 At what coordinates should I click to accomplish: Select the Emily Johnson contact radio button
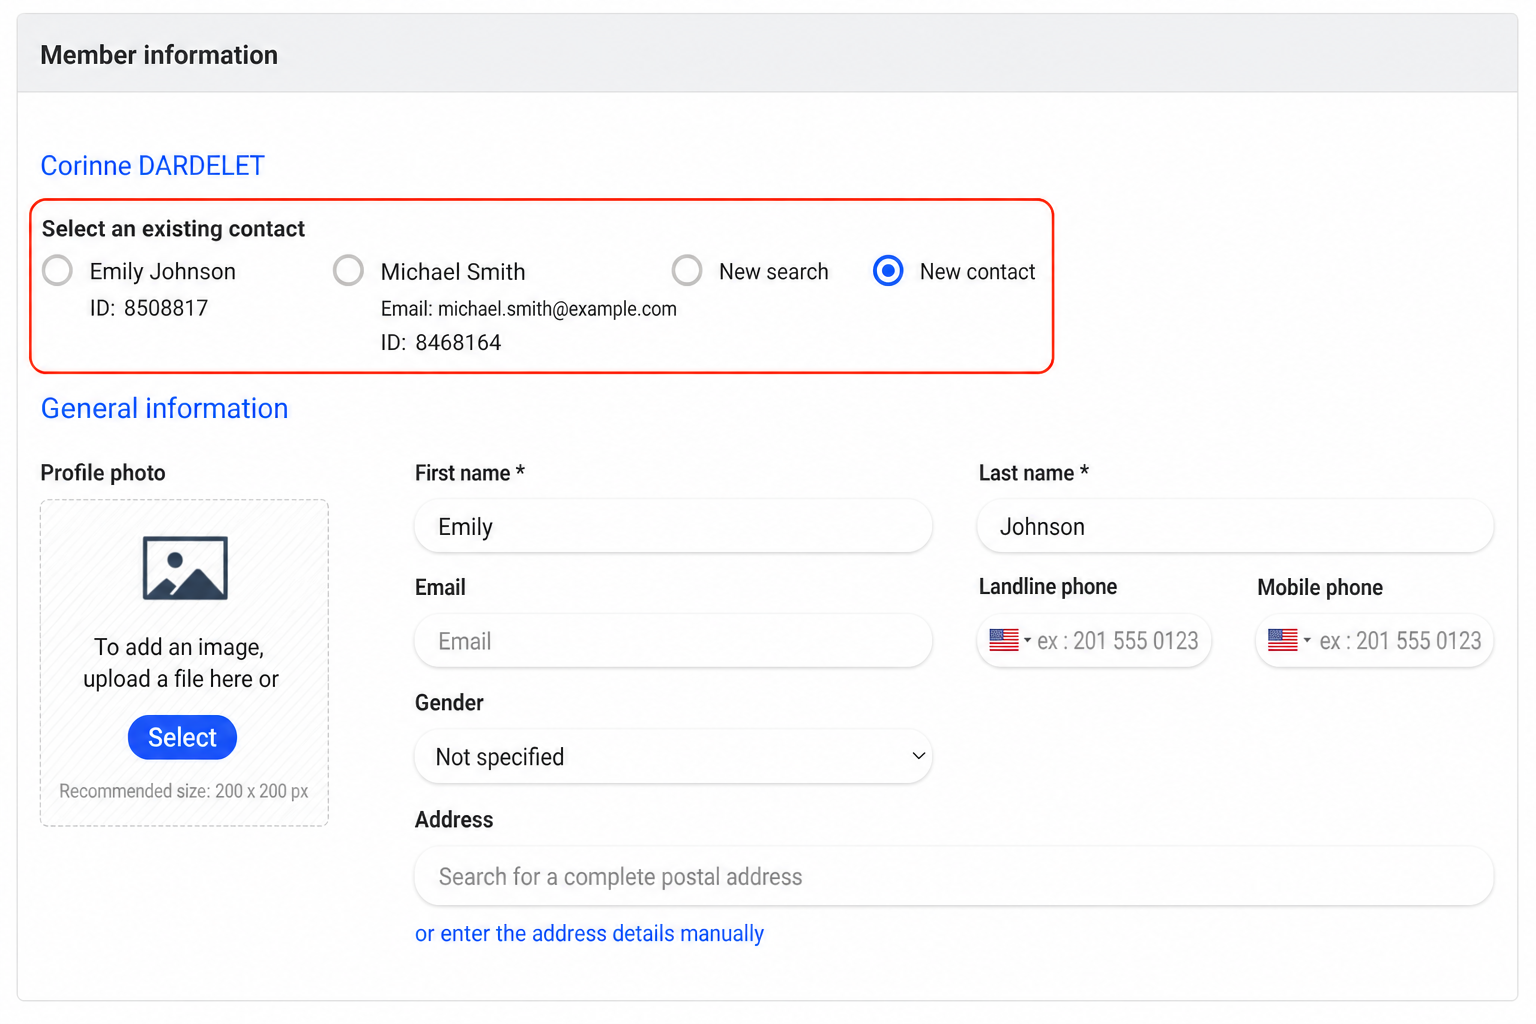coord(58,270)
